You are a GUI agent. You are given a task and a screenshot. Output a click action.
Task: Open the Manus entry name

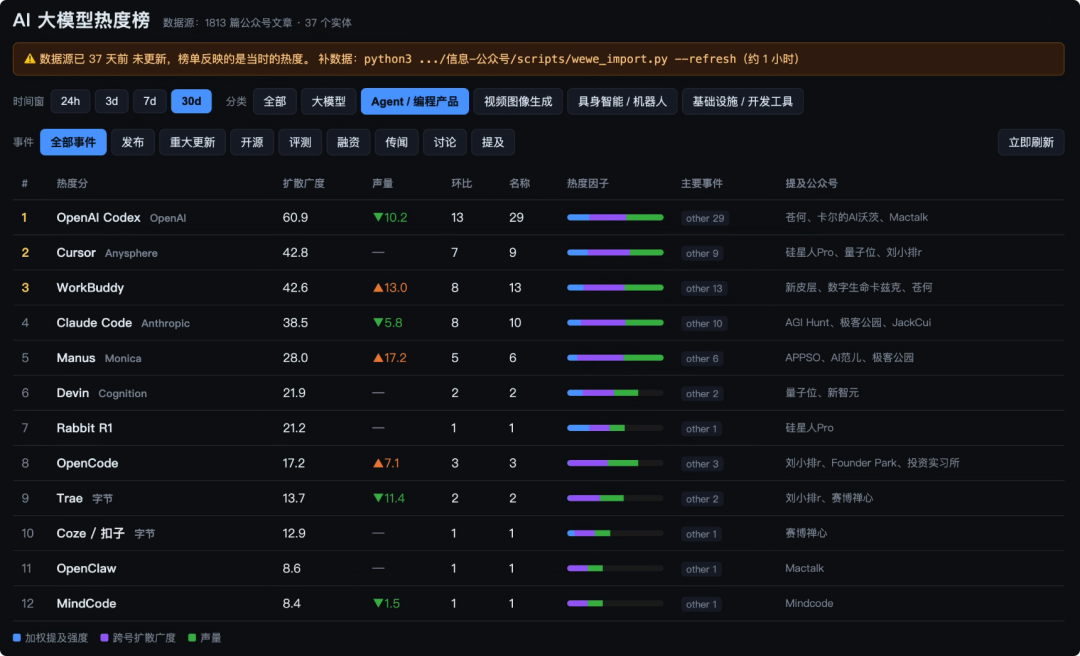(x=76, y=358)
